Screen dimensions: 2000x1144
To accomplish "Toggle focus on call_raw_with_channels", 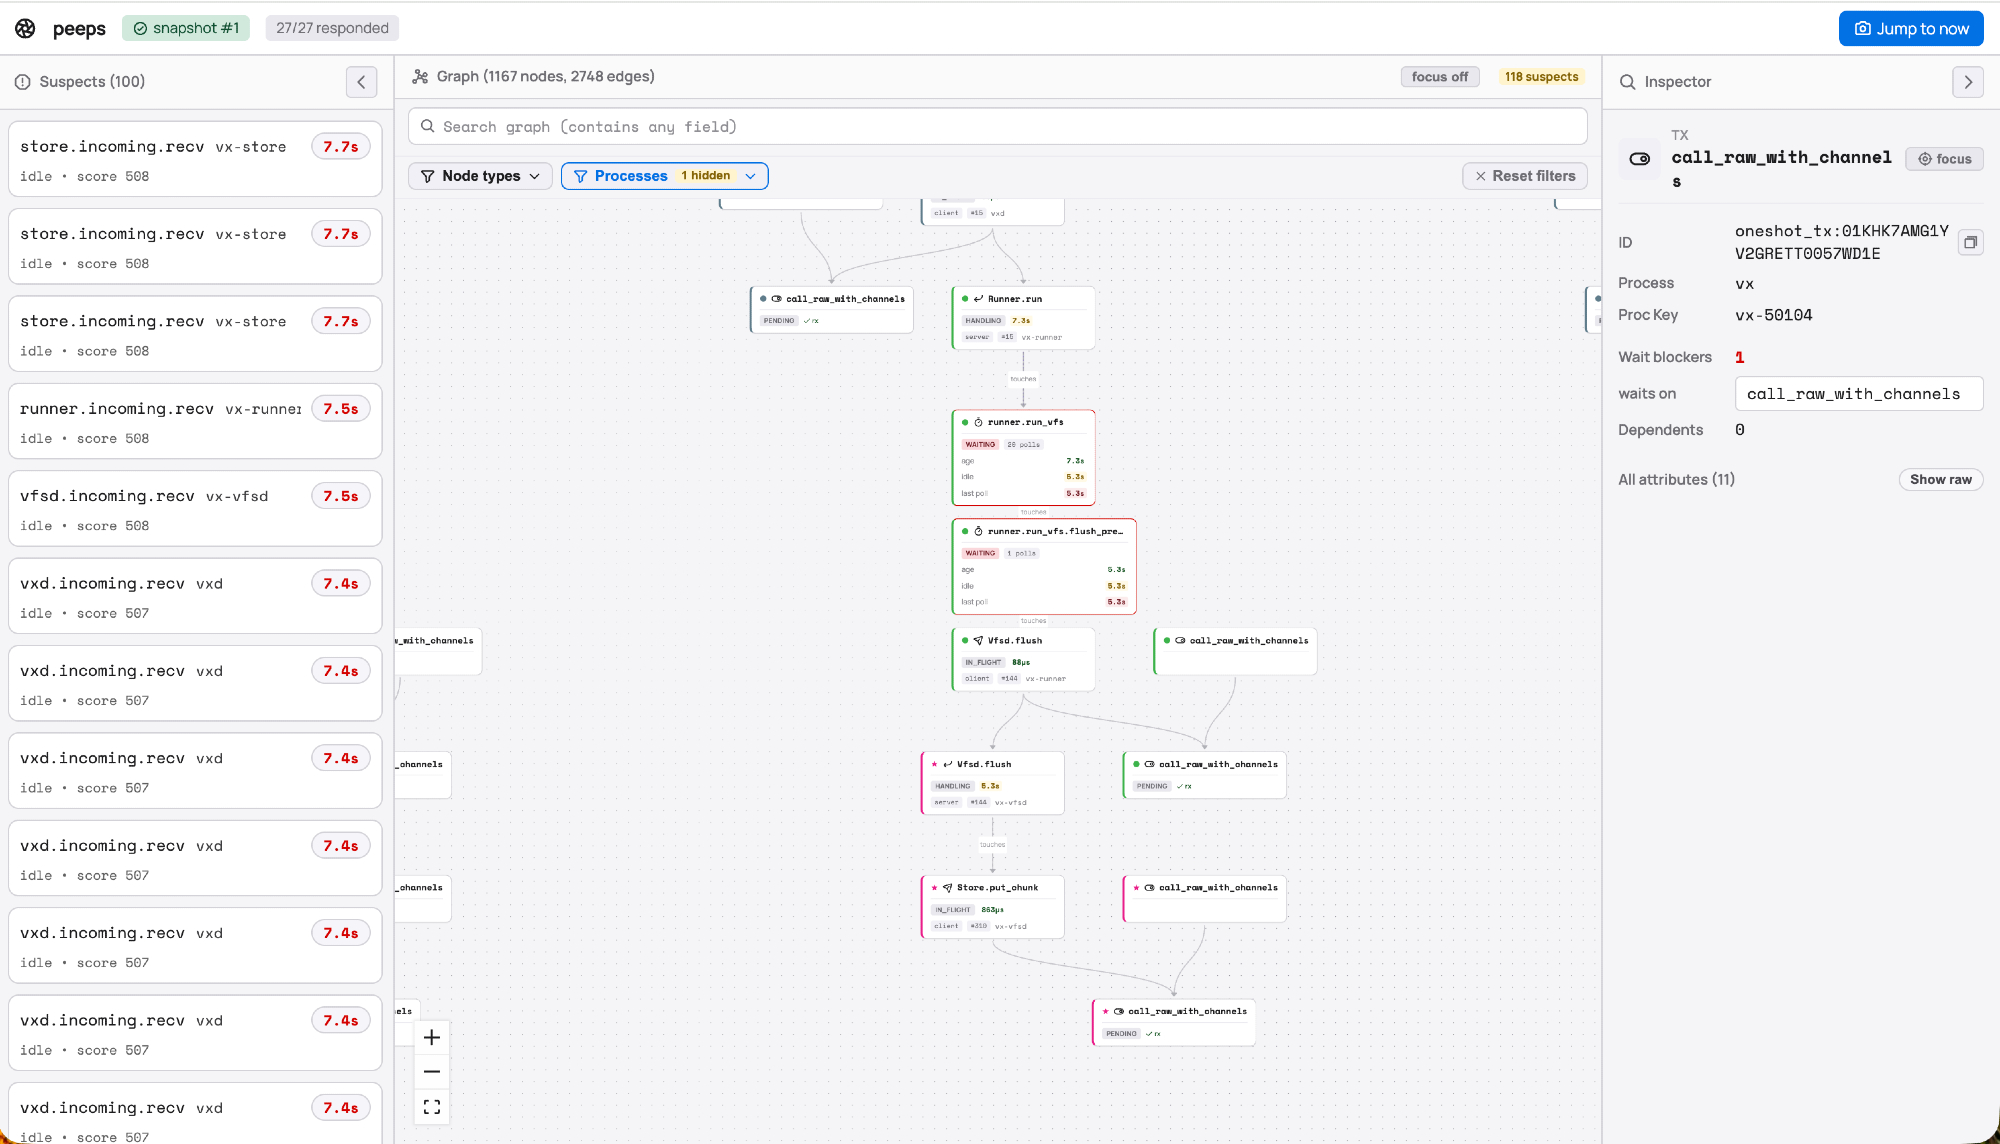I will (1944, 159).
